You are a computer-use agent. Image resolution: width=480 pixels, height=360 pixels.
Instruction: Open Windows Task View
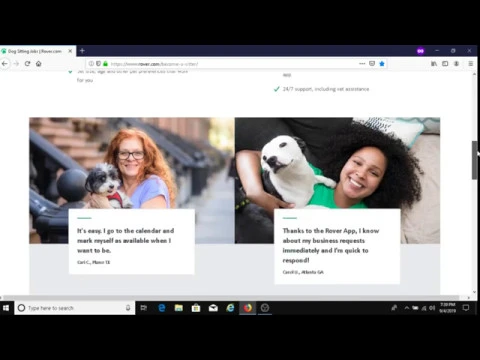[144, 308]
